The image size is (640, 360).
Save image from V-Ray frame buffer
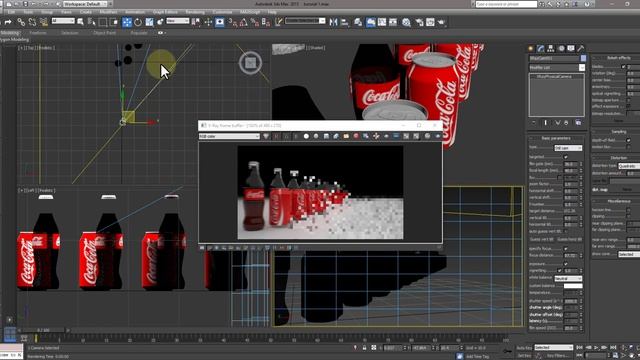point(326,136)
